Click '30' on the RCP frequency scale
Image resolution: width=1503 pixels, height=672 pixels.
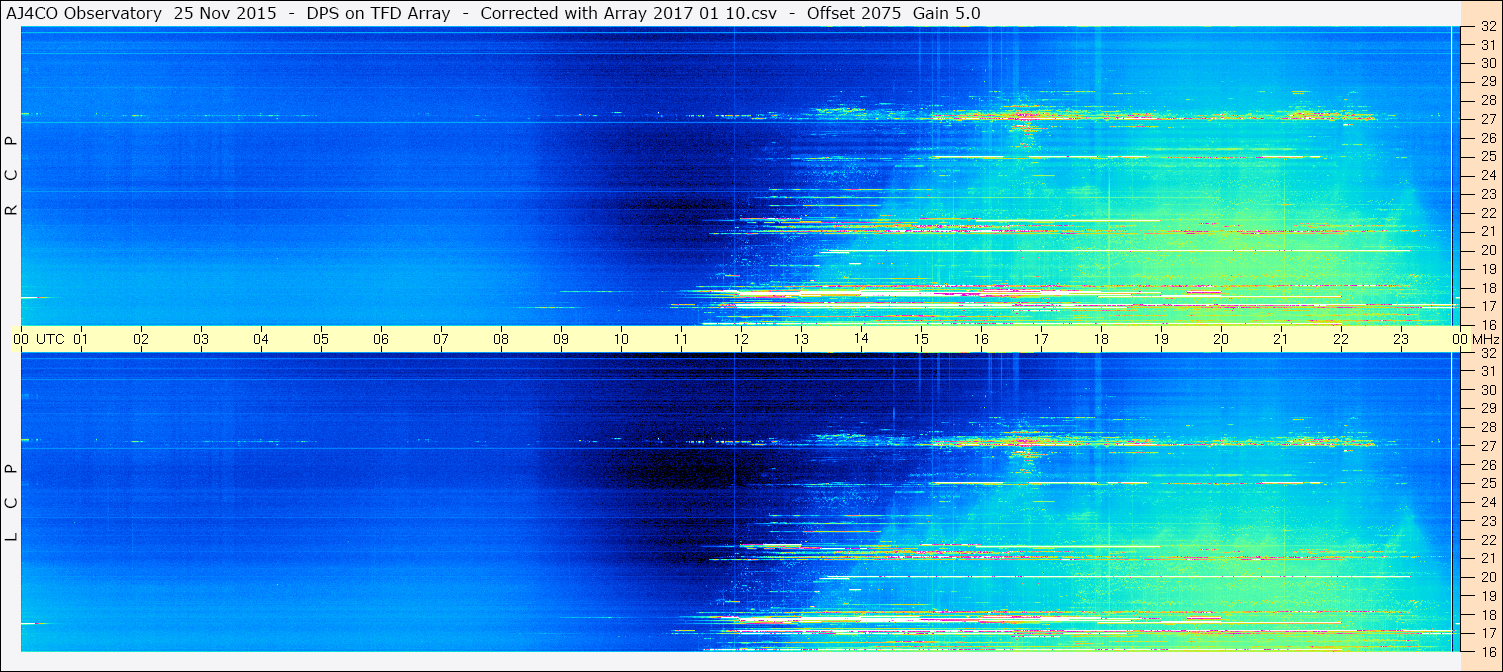[1487, 63]
